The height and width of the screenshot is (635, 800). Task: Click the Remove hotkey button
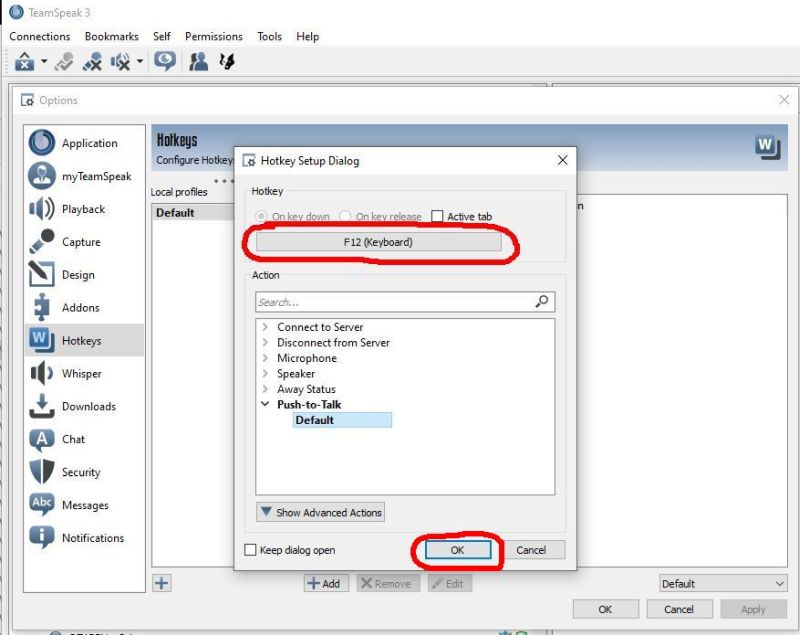coord(388,583)
